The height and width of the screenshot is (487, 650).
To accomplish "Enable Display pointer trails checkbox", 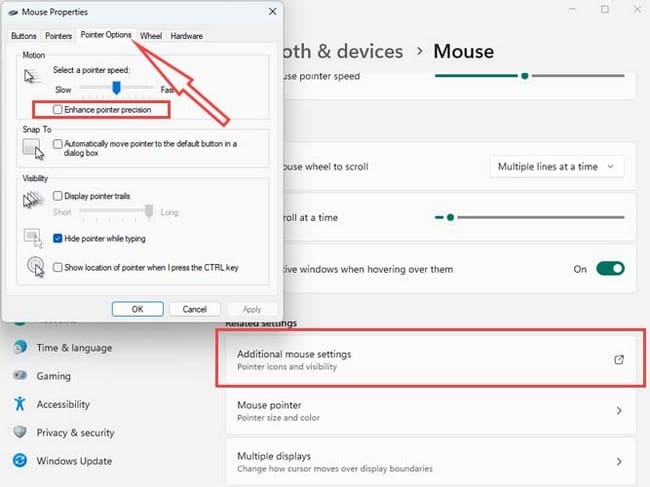I will click(58, 196).
